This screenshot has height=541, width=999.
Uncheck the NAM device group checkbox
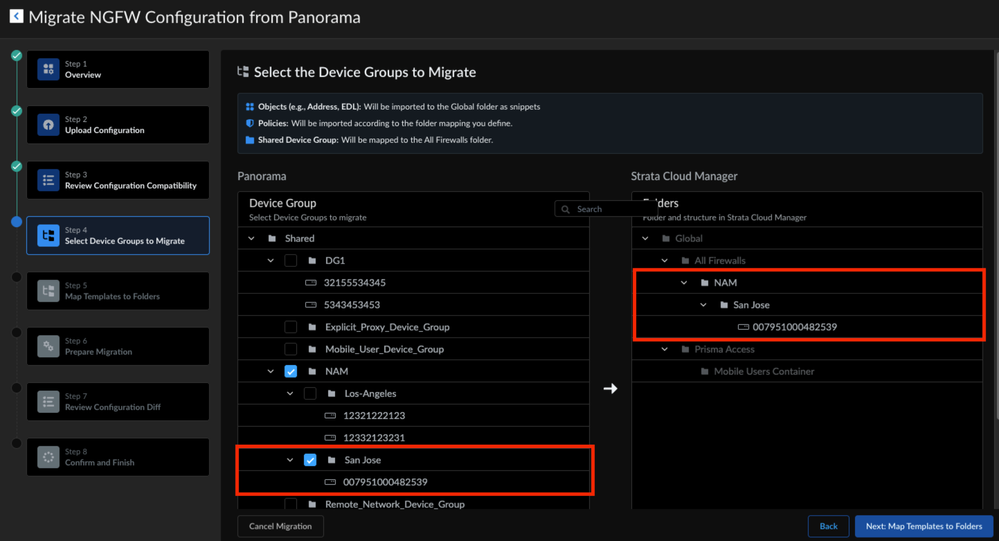coord(291,371)
